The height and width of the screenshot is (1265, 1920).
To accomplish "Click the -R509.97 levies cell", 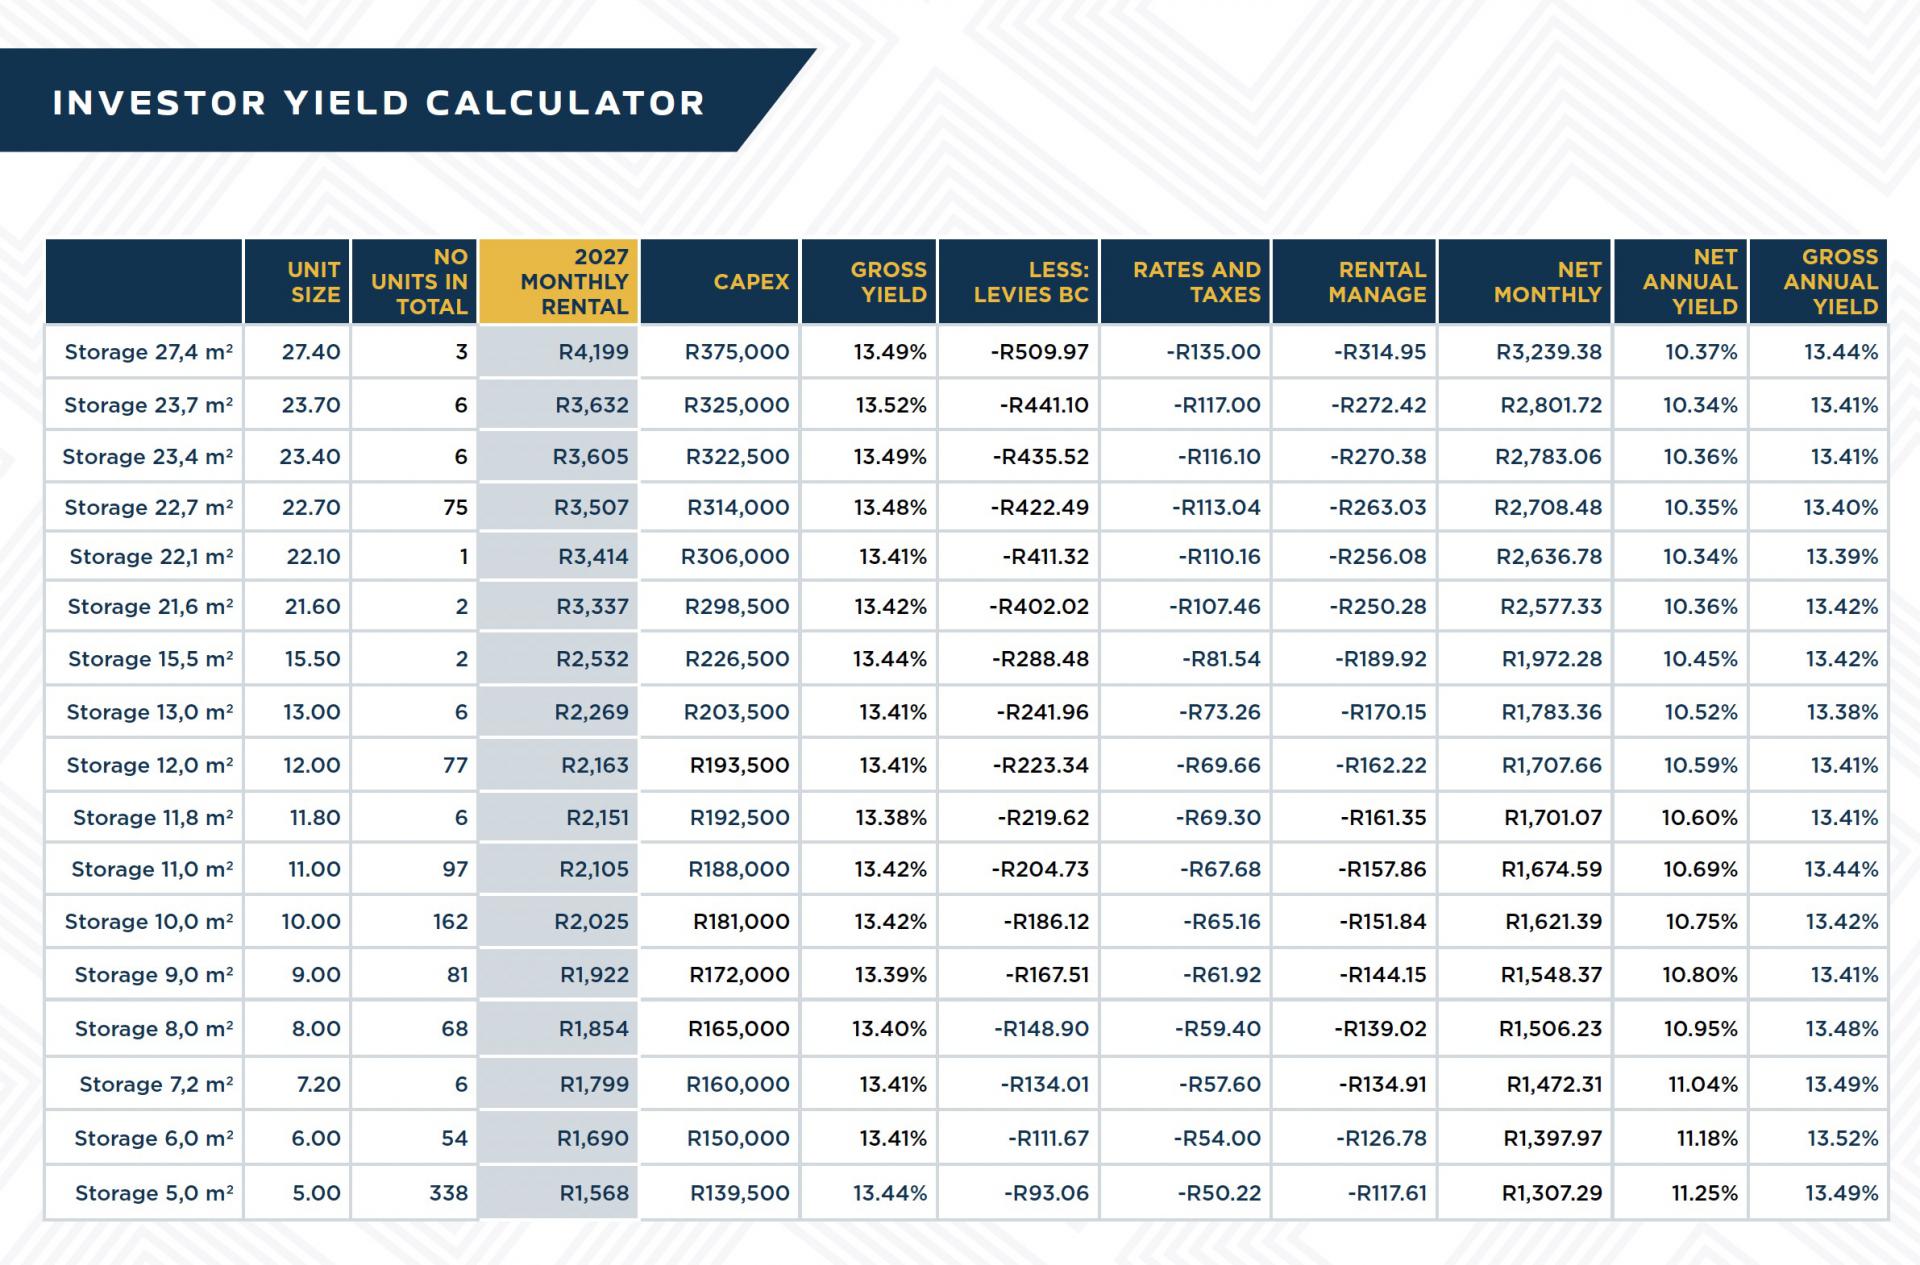I will click(1039, 352).
